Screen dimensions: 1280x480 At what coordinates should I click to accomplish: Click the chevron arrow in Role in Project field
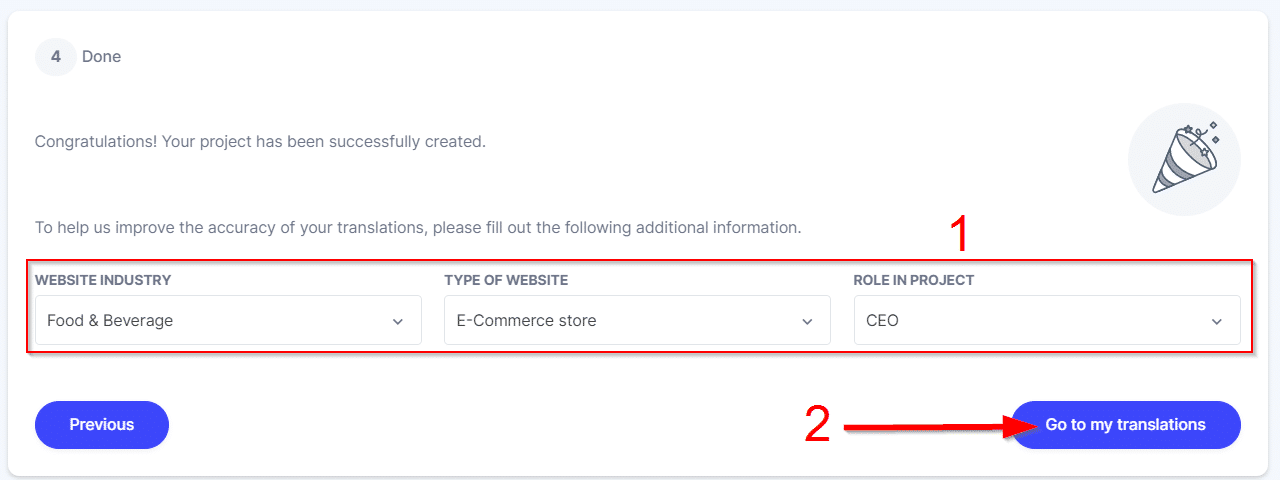point(1217,321)
